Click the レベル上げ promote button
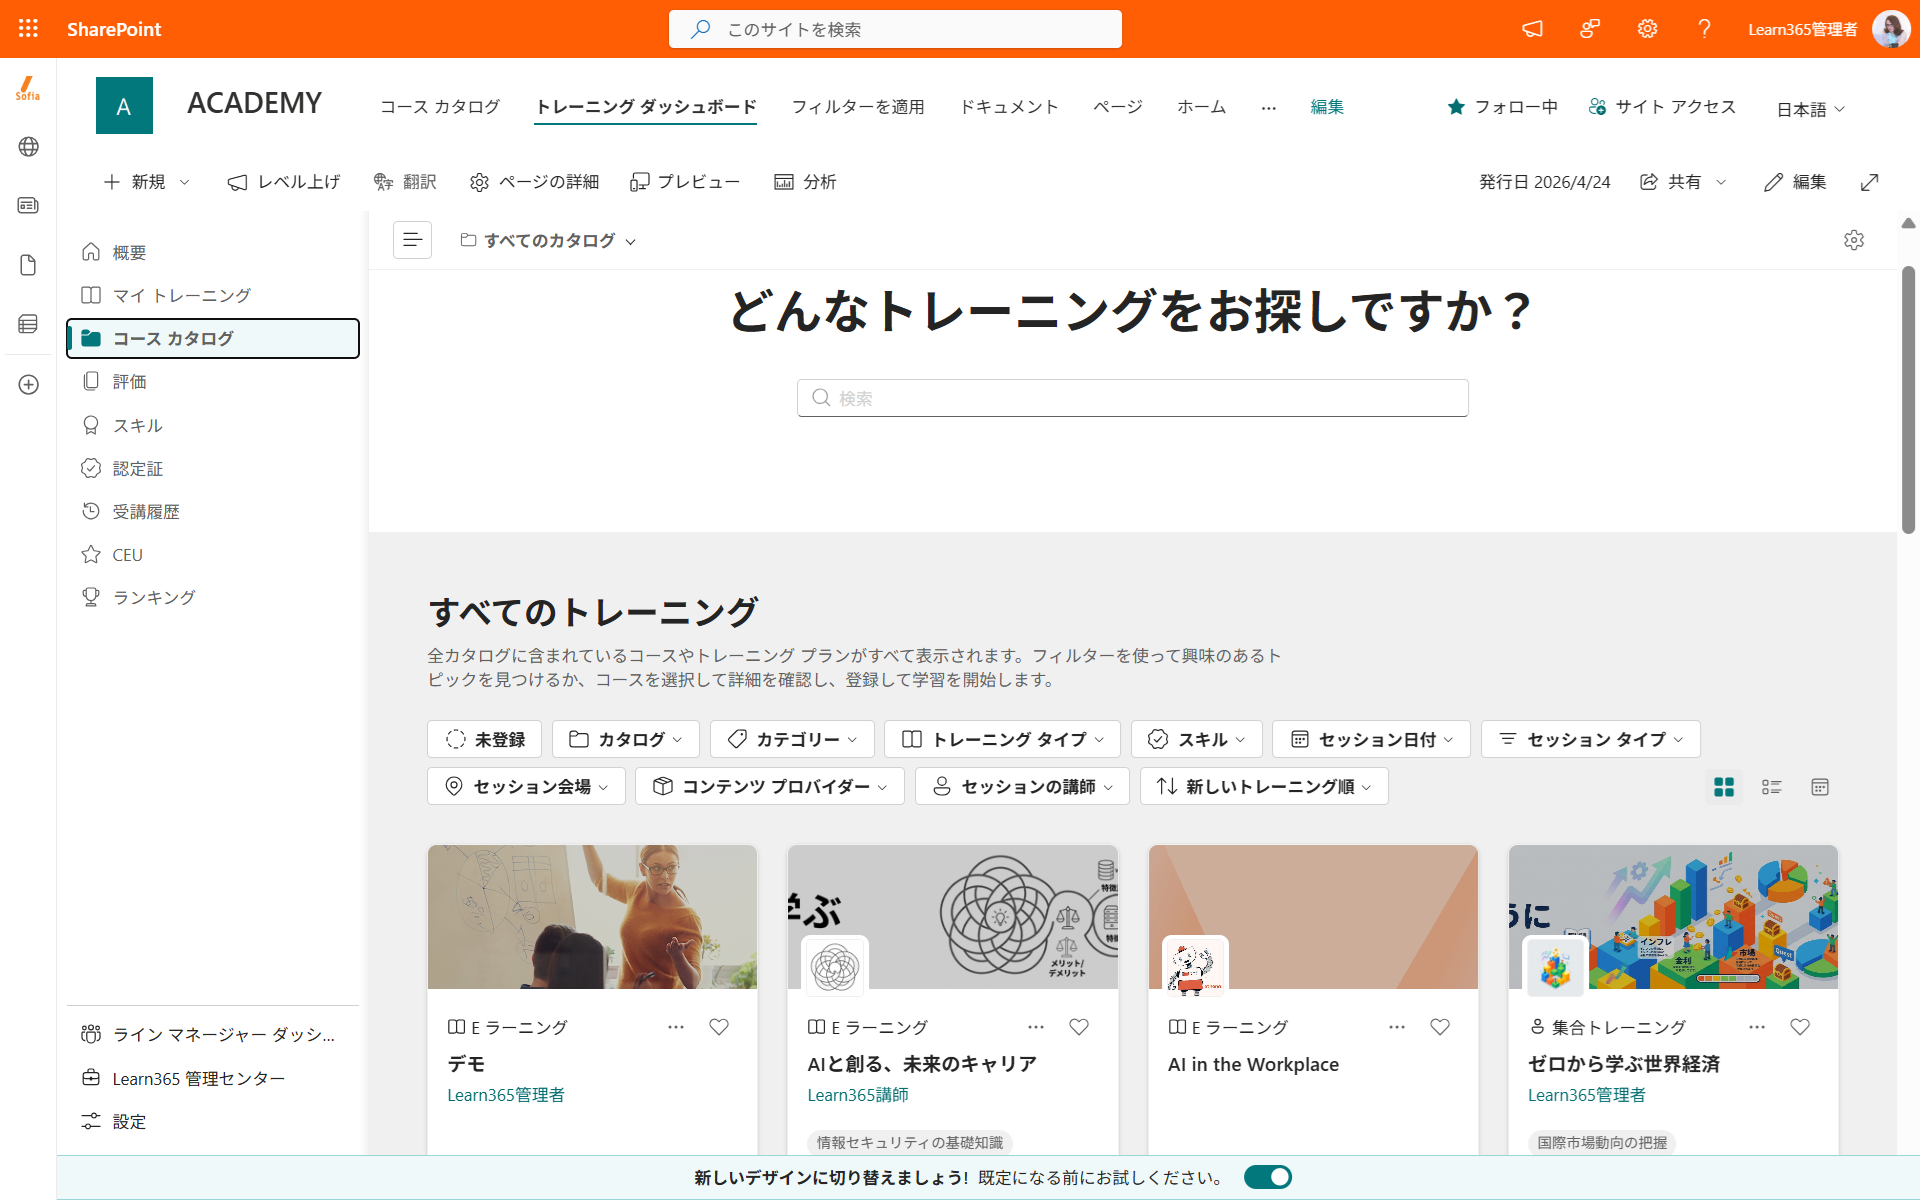 (284, 182)
